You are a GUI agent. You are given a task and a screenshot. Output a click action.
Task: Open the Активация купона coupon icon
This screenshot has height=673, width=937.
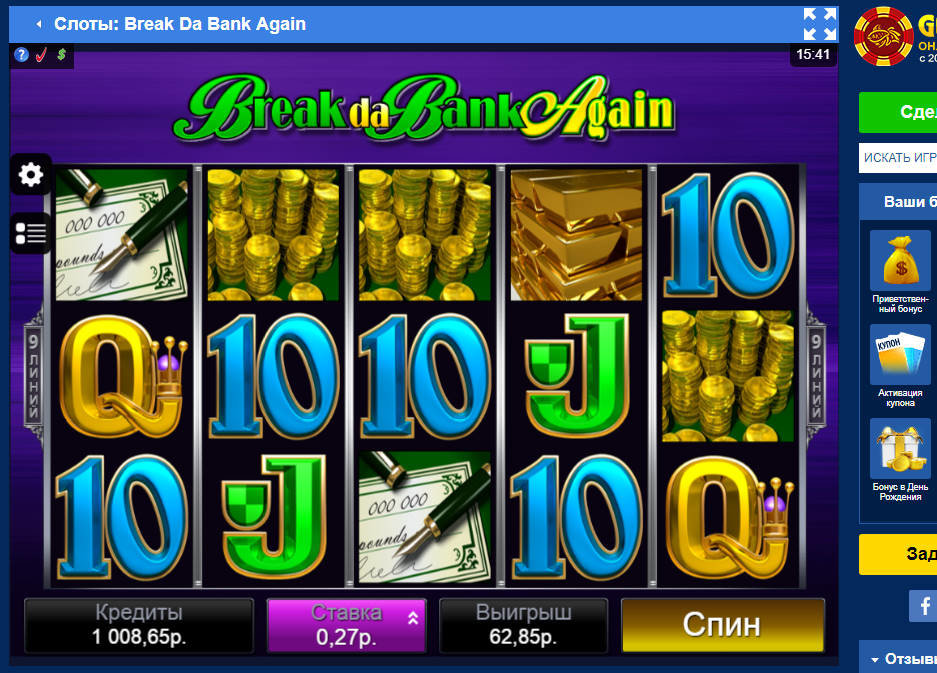(x=900, y=354)
